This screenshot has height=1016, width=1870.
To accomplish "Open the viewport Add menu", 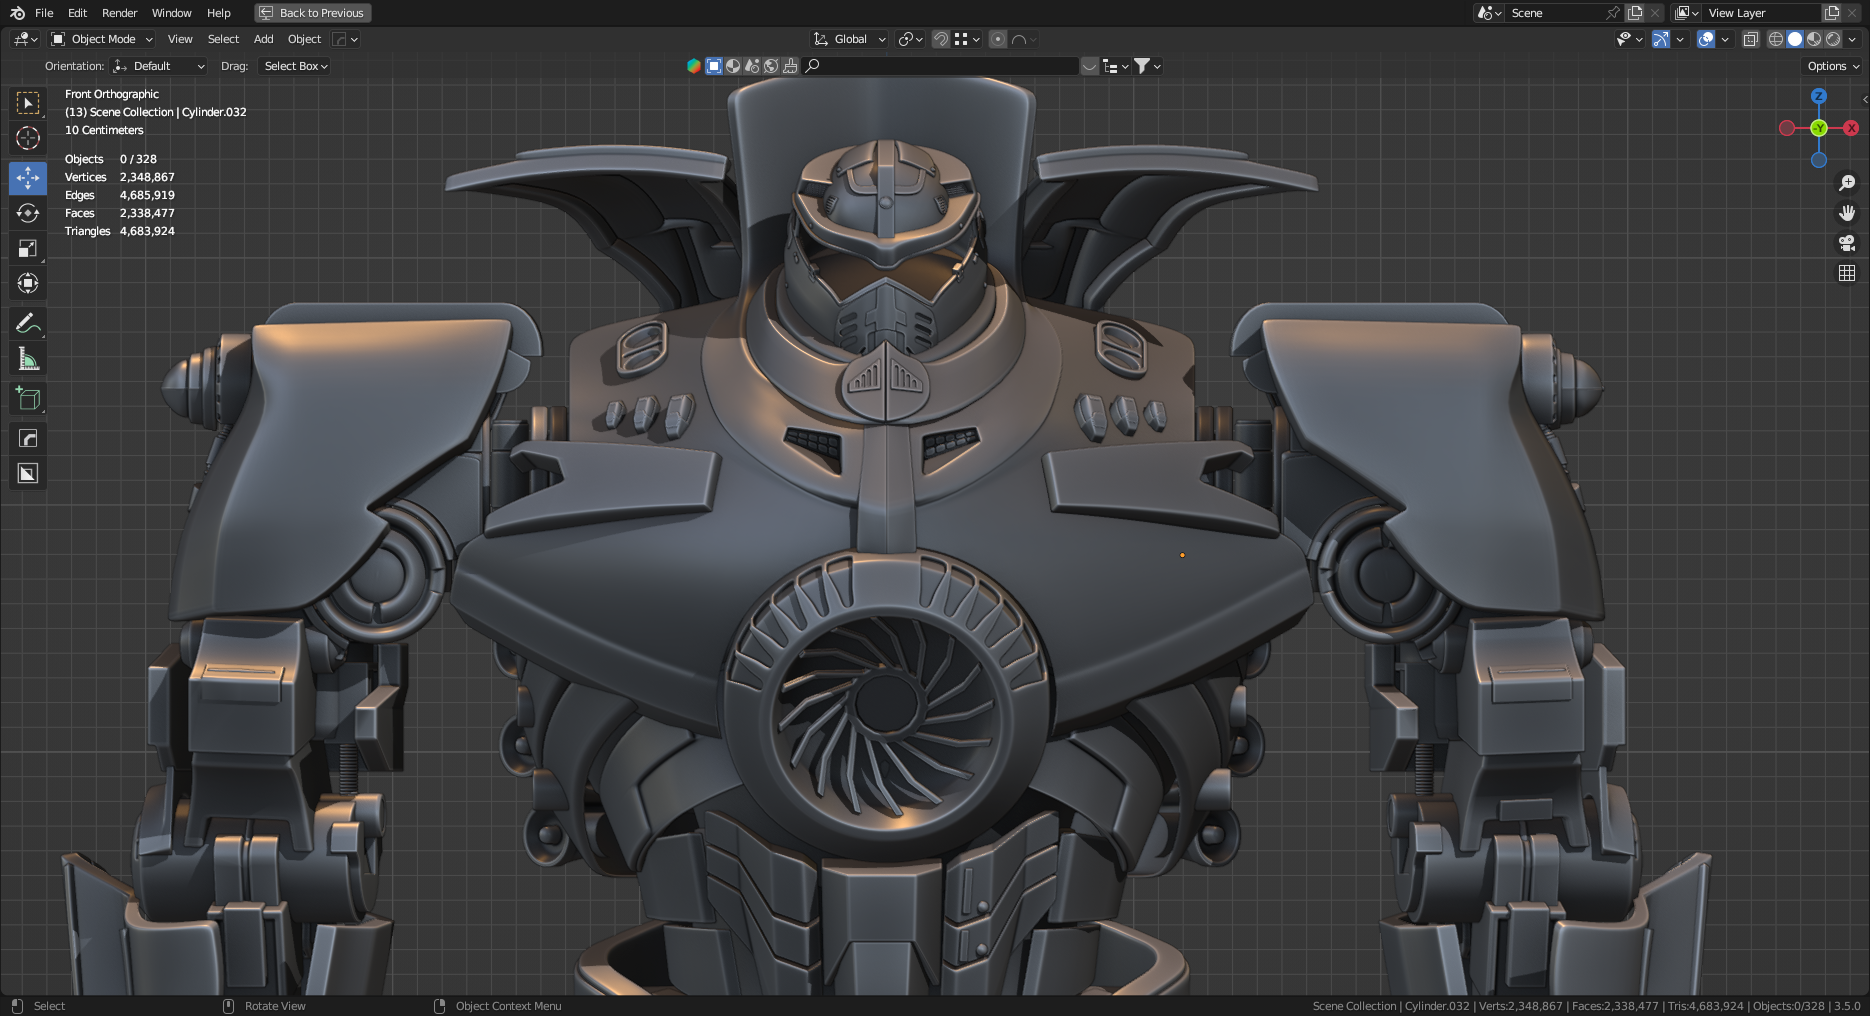I will point(263,39).
